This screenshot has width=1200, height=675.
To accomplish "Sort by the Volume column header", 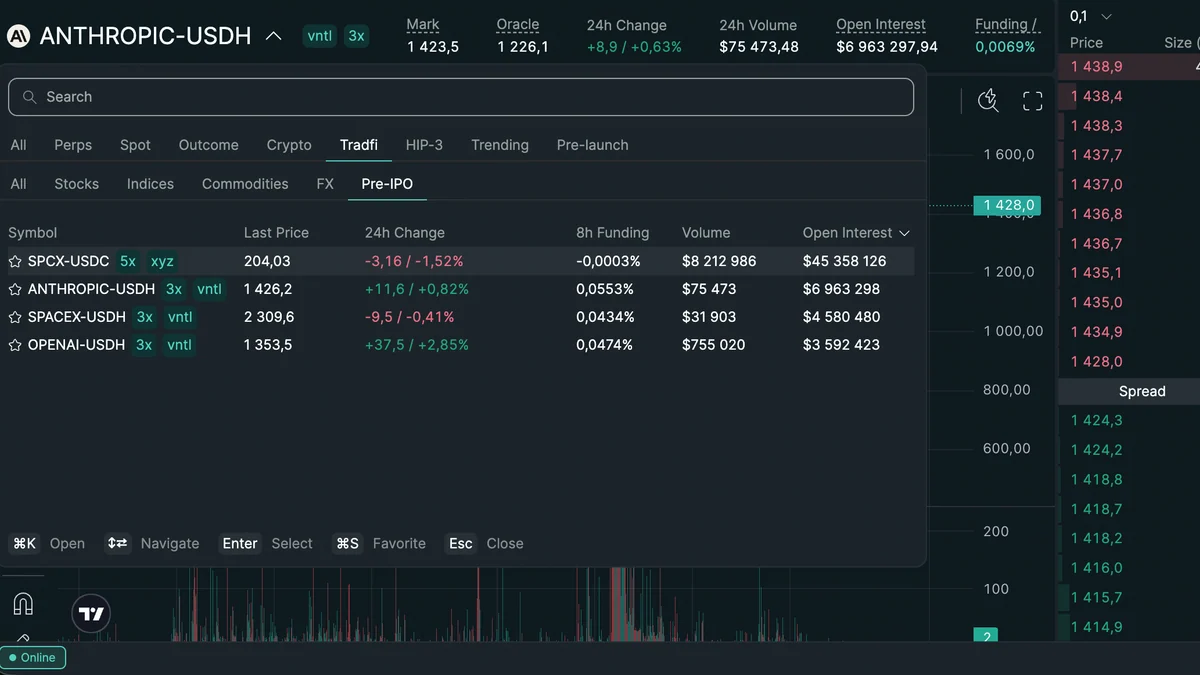I will [x=706, y=233].
